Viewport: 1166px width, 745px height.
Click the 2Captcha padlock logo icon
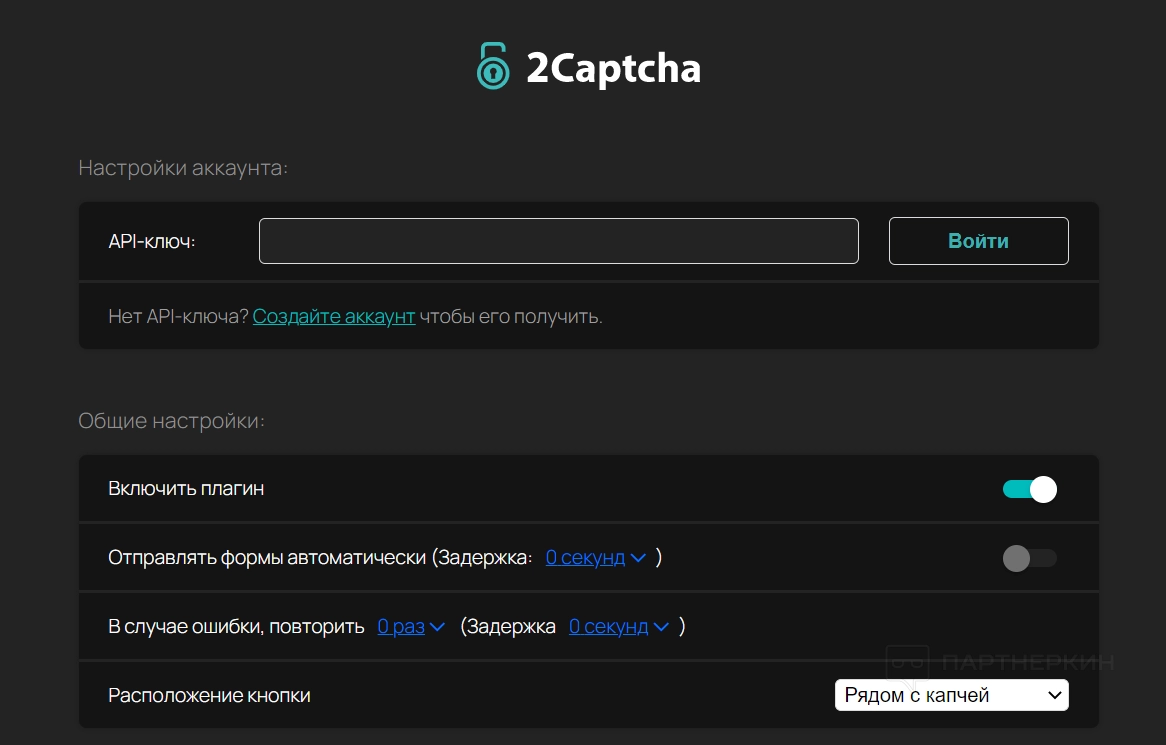(493, 66)
